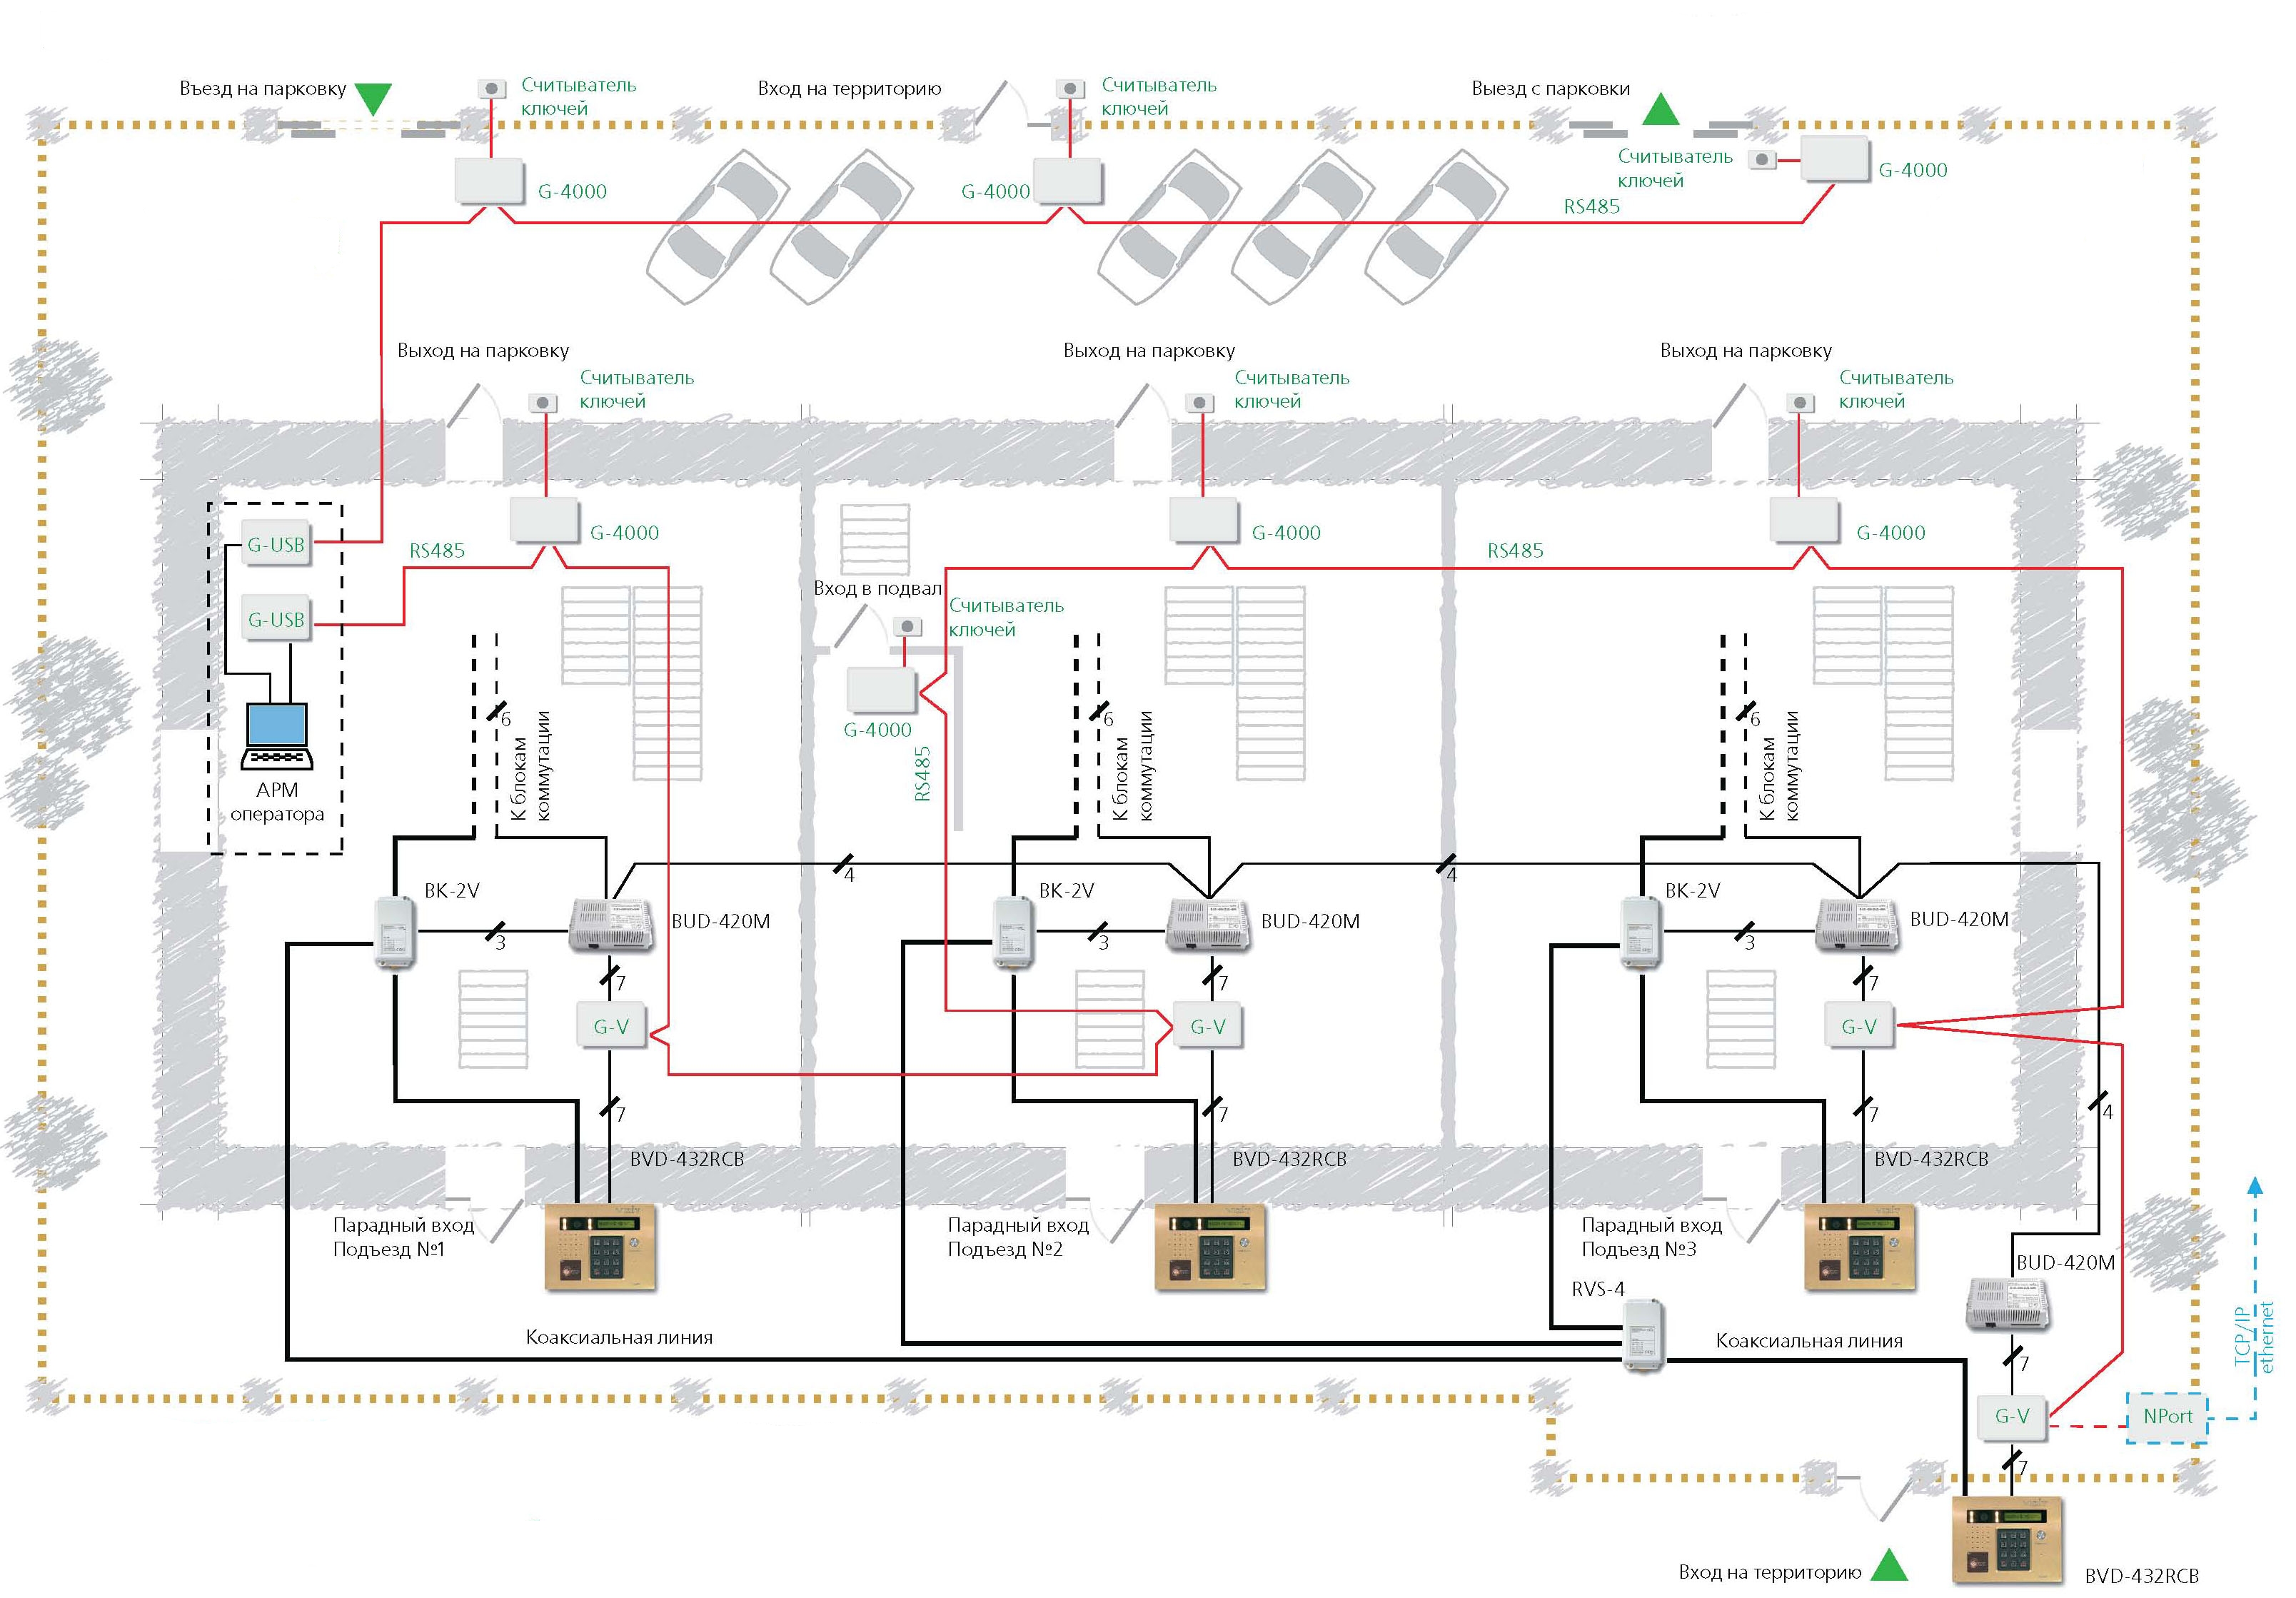The height and width of the screenshot is (1598, 2296).
Task: Click the G-V block near NPort
Action: tap(2012, 1416)
